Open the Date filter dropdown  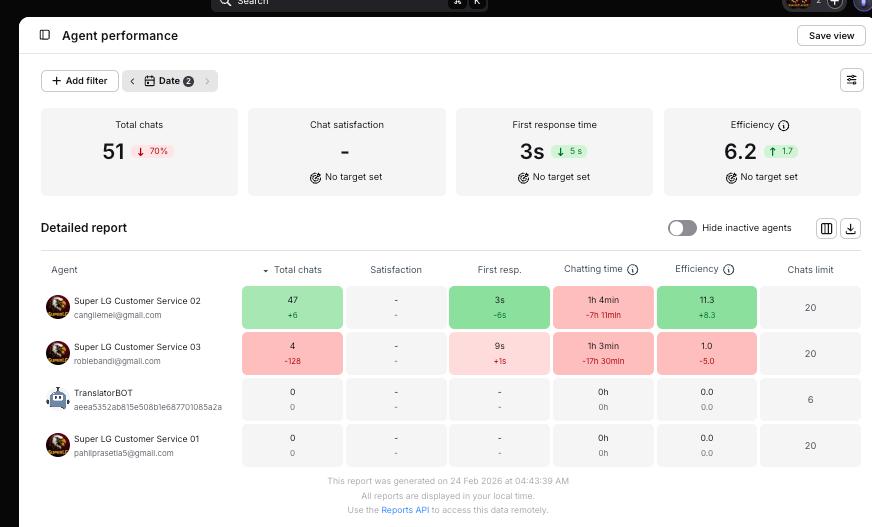coord(169,81)
